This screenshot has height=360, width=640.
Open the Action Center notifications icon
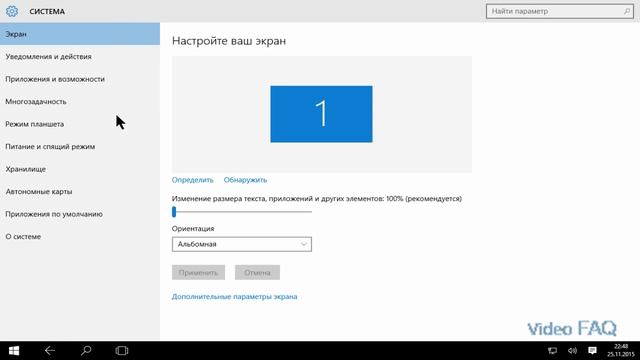tap(592, 351)
